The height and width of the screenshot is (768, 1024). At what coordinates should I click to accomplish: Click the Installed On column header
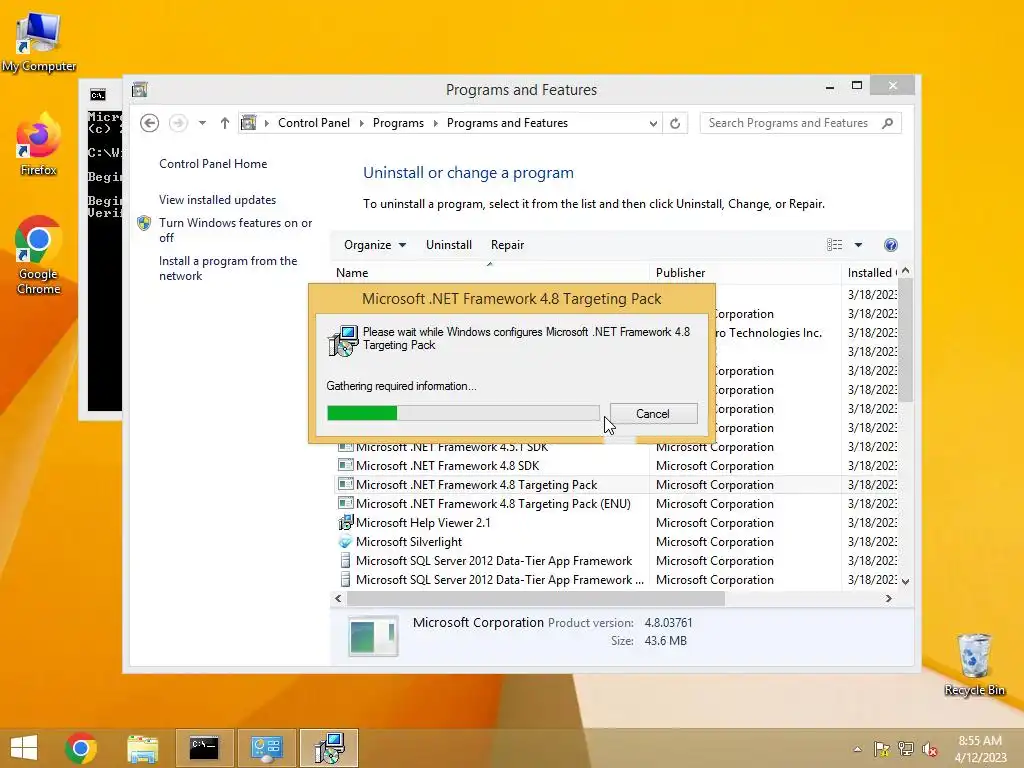871,273
